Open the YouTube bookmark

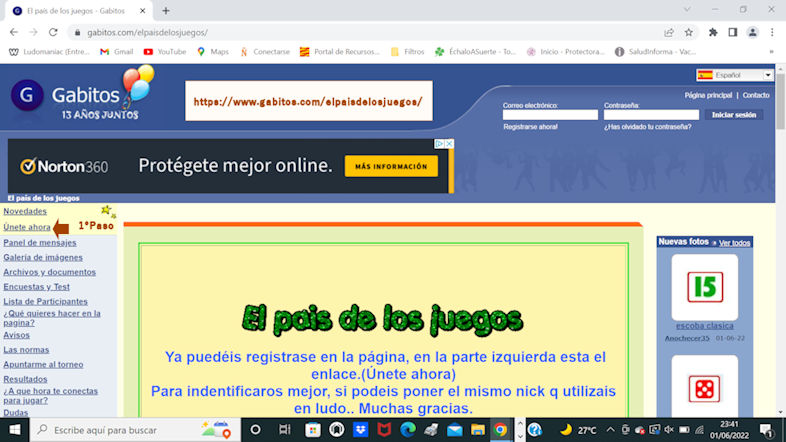pos(165,52)
